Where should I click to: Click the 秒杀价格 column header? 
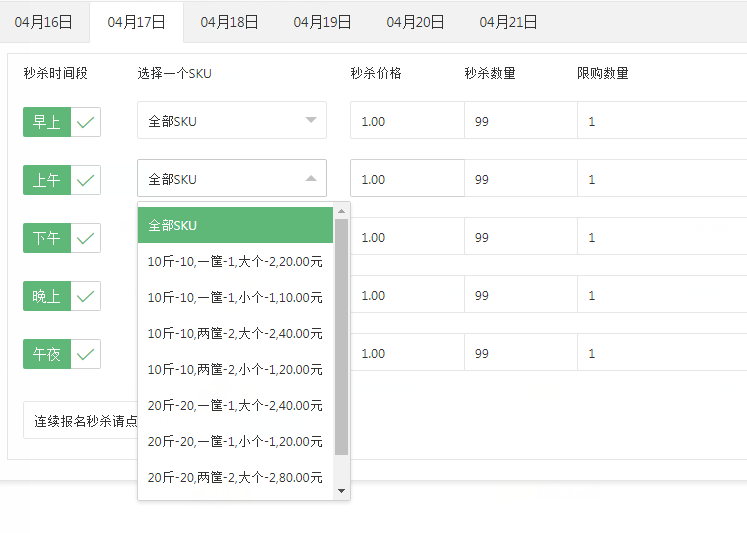(376, 73)
